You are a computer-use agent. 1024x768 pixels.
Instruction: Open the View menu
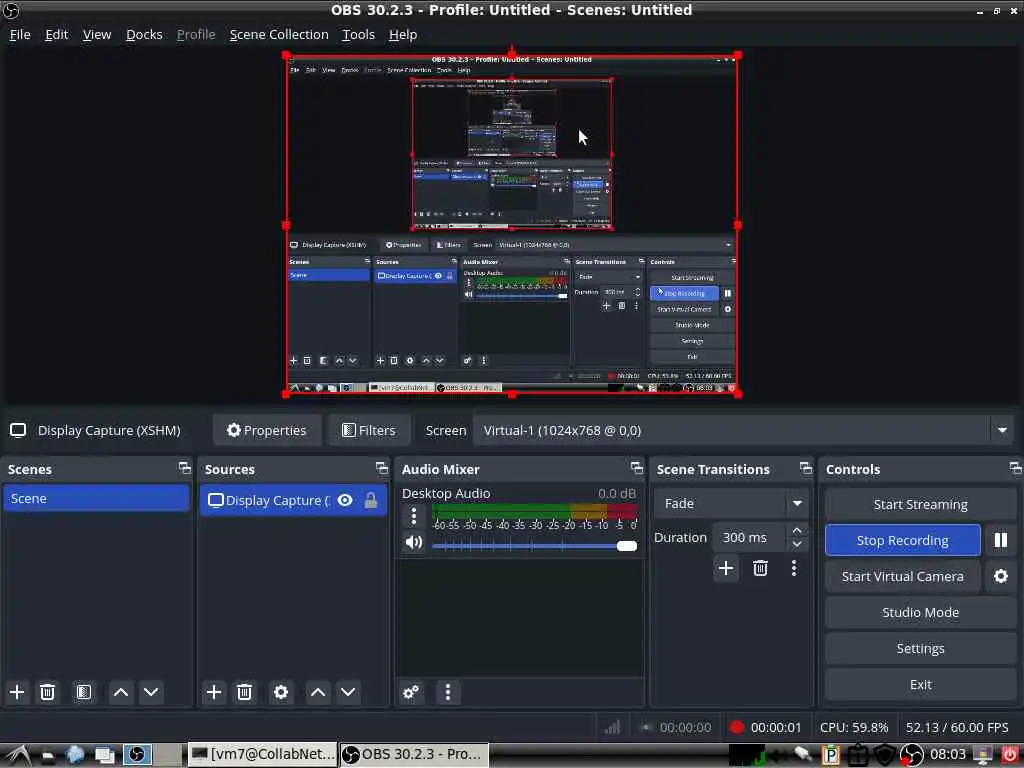[x=97, y=35]
